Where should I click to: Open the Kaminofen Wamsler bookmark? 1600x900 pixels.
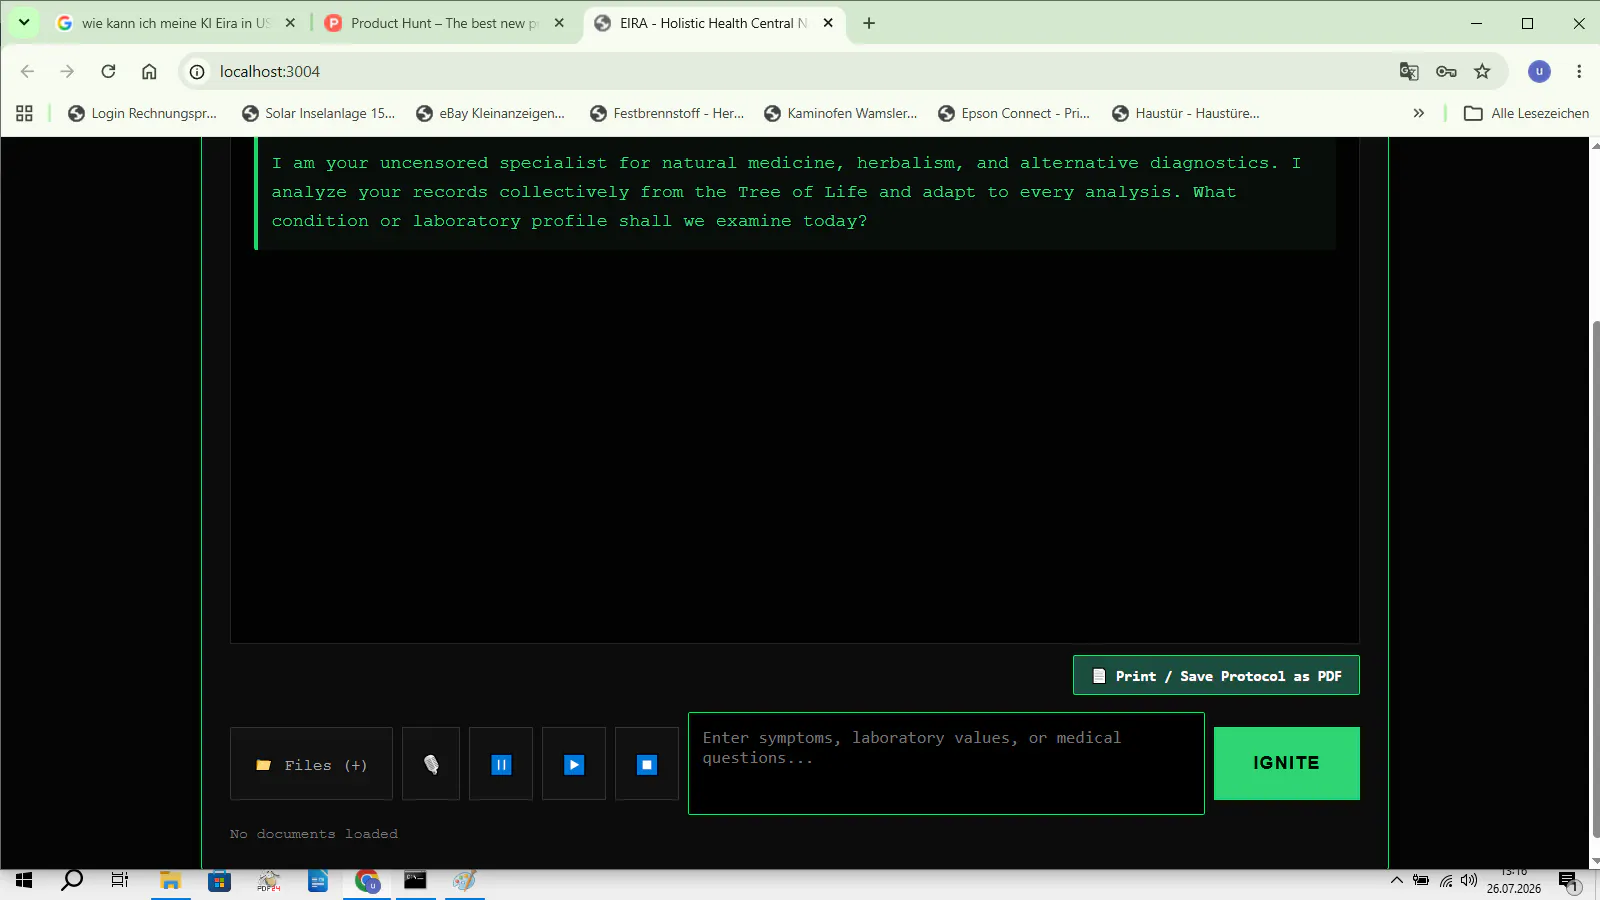point(841,113)
